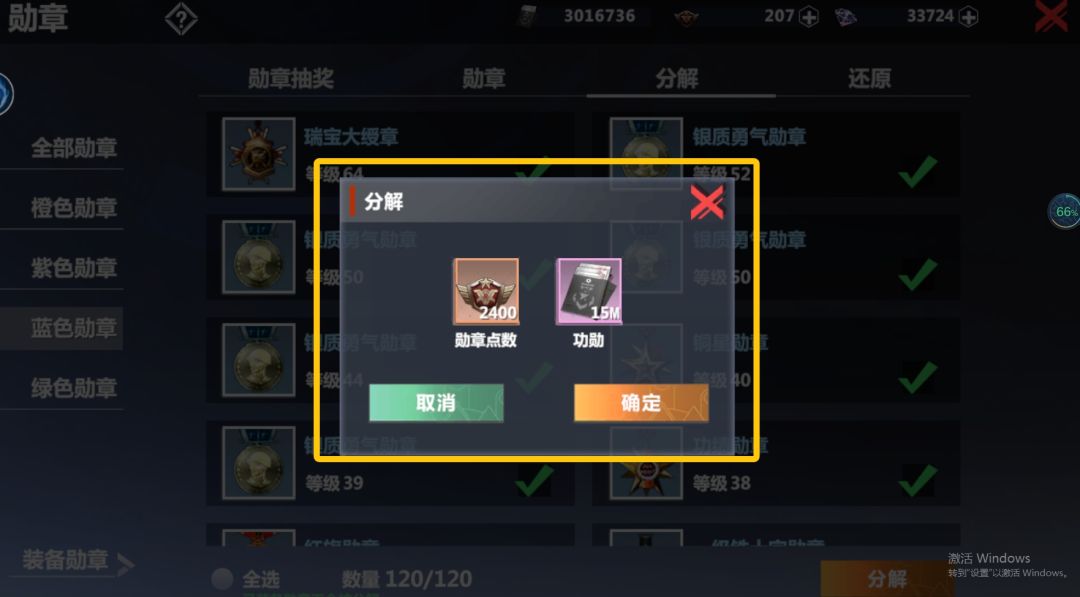This screenshot has width=1080, height=597.
Task: Confirm with the 确定 button
Action: tap(641, 403)
